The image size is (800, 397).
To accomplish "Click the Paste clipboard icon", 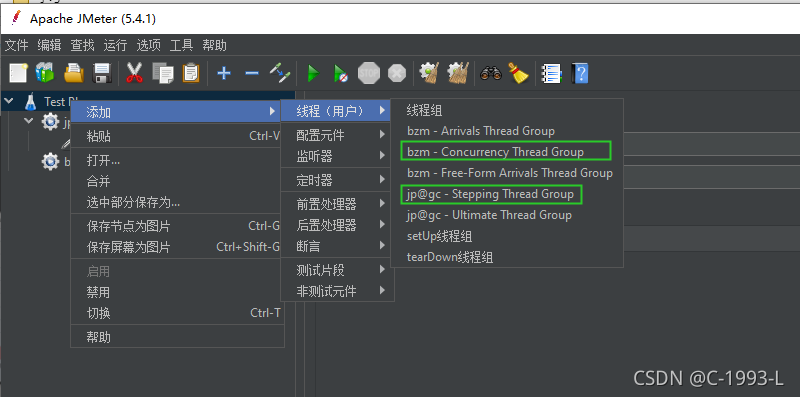I will pos(191,73).
